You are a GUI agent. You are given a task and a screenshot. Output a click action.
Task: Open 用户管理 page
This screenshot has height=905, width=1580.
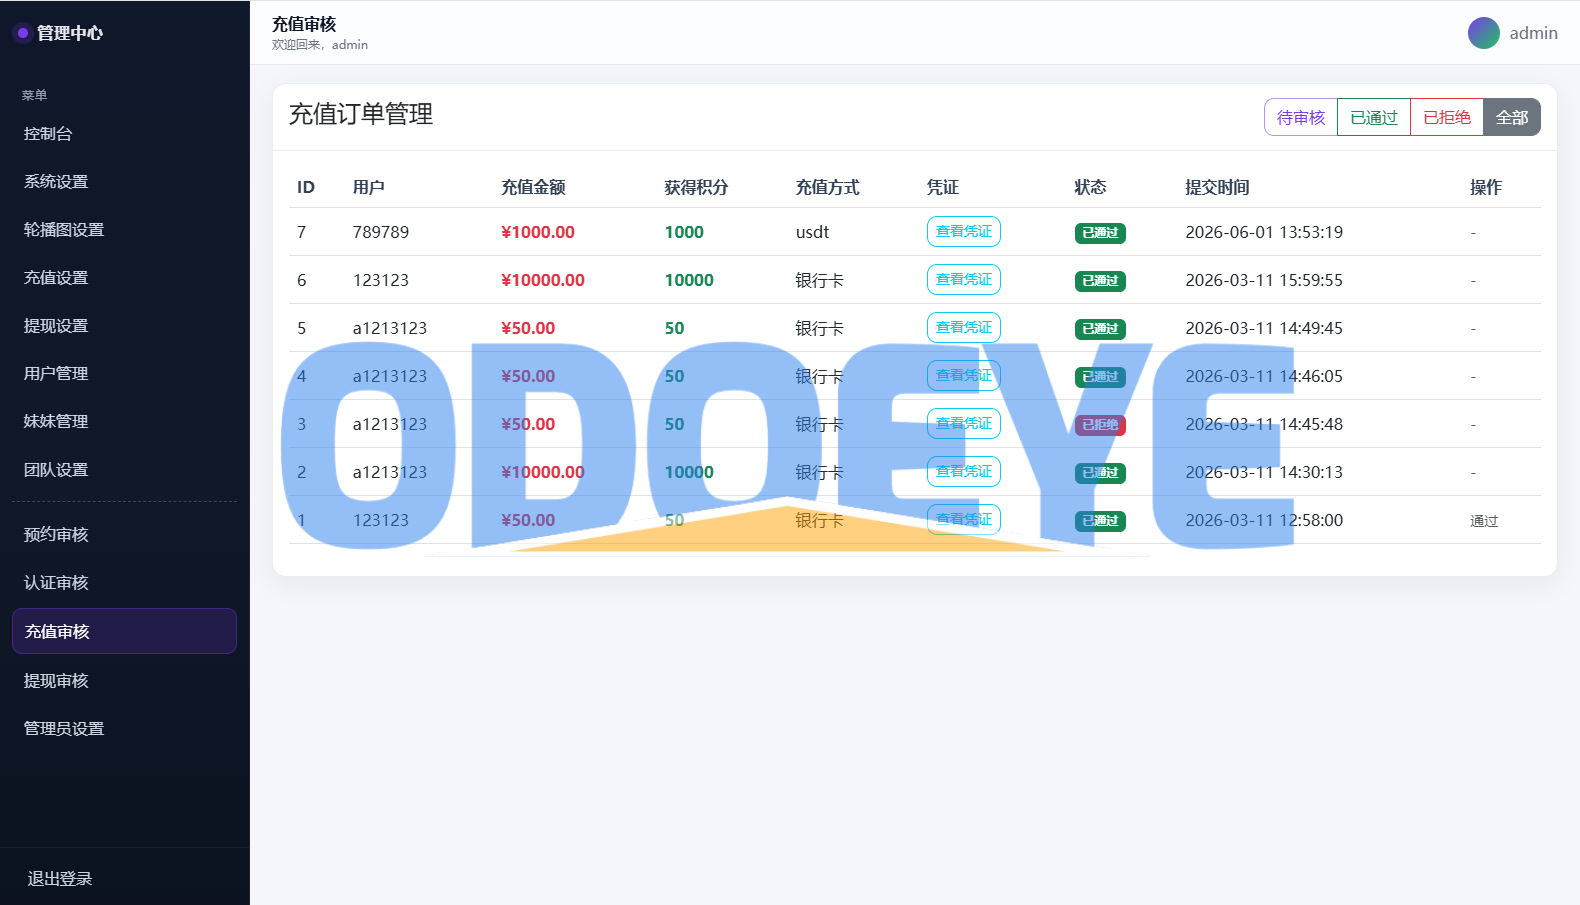(124, 374)
